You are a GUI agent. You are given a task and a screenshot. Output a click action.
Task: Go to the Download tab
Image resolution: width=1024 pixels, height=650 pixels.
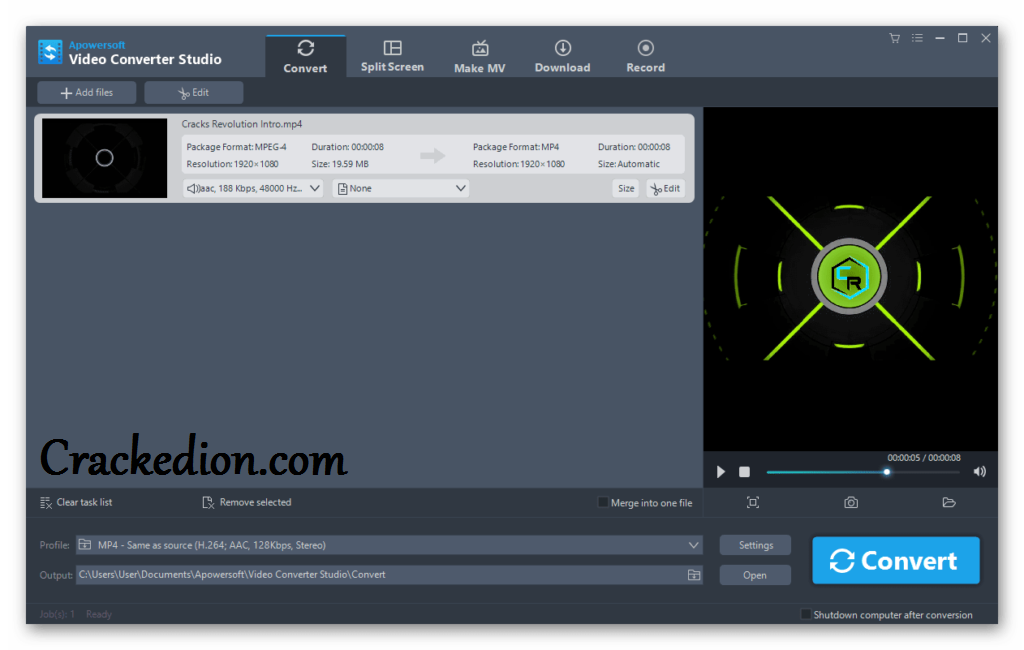[x=562, y=56]
